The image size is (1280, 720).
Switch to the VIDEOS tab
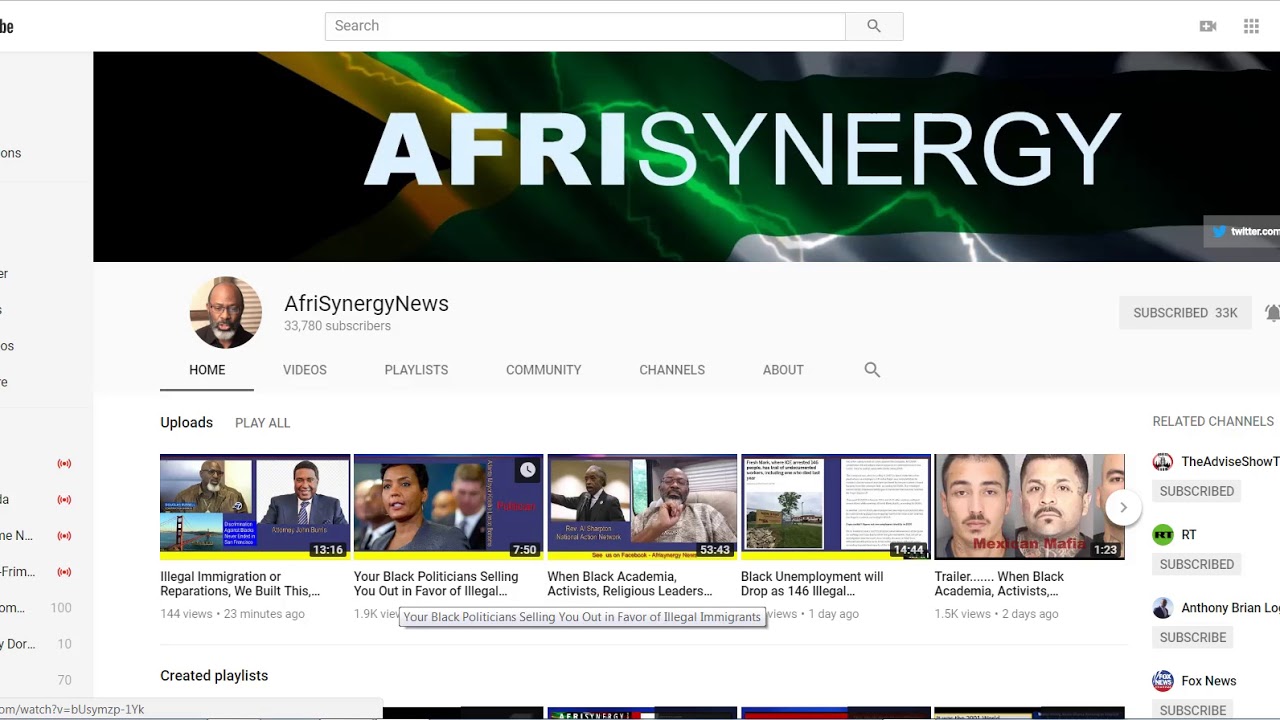304,370
